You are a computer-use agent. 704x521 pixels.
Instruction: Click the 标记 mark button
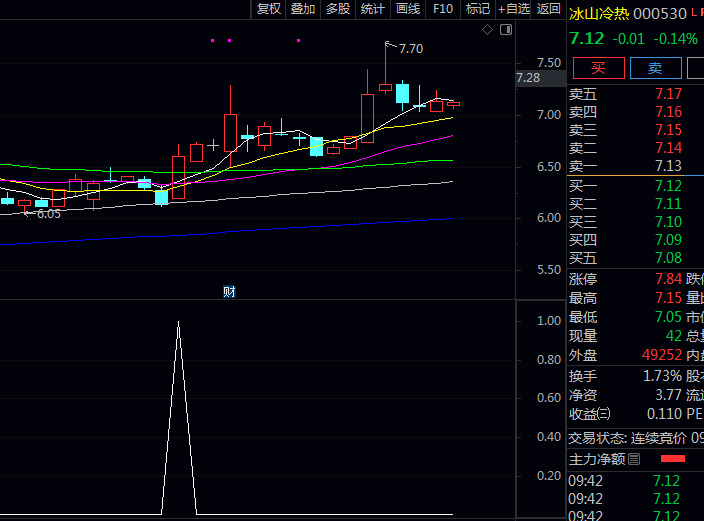click(478, 9)
